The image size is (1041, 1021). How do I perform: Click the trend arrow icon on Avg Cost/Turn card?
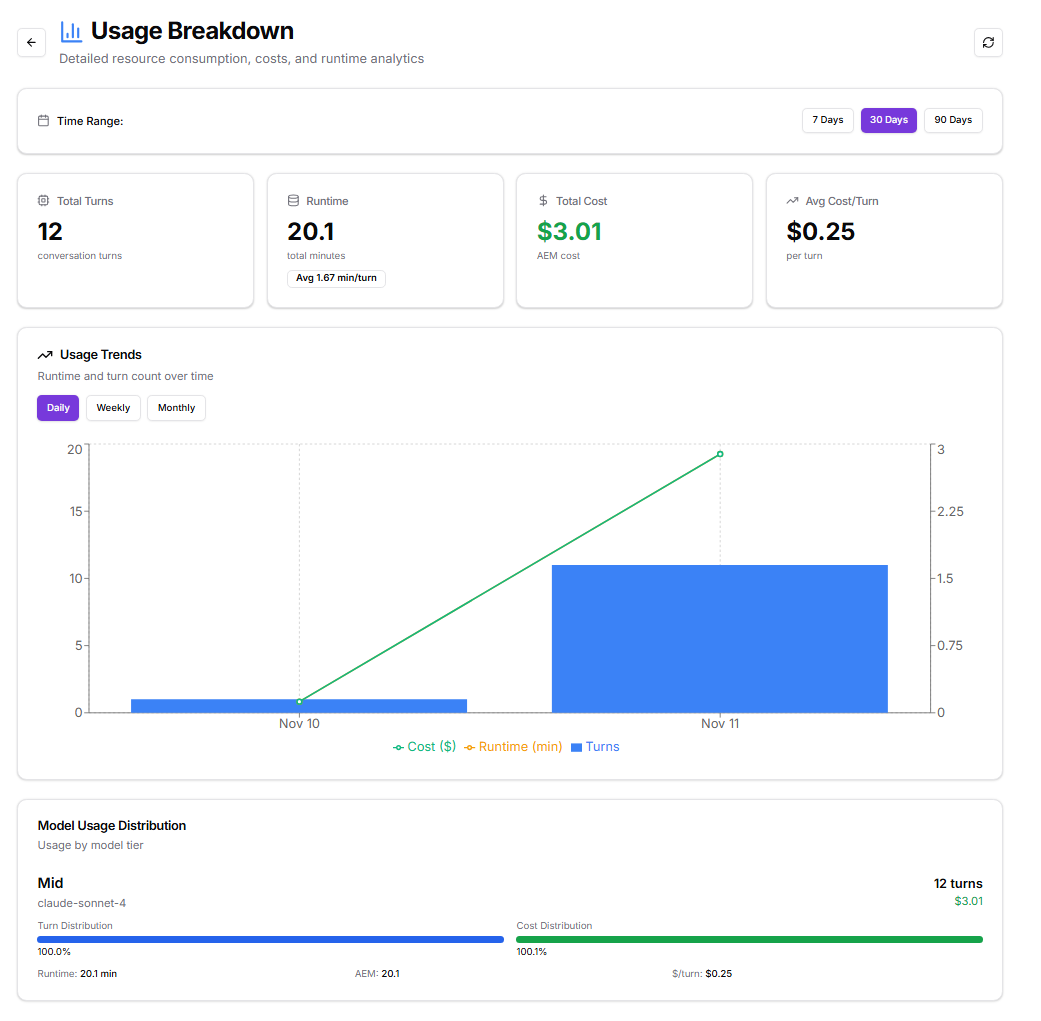(791, 200)
